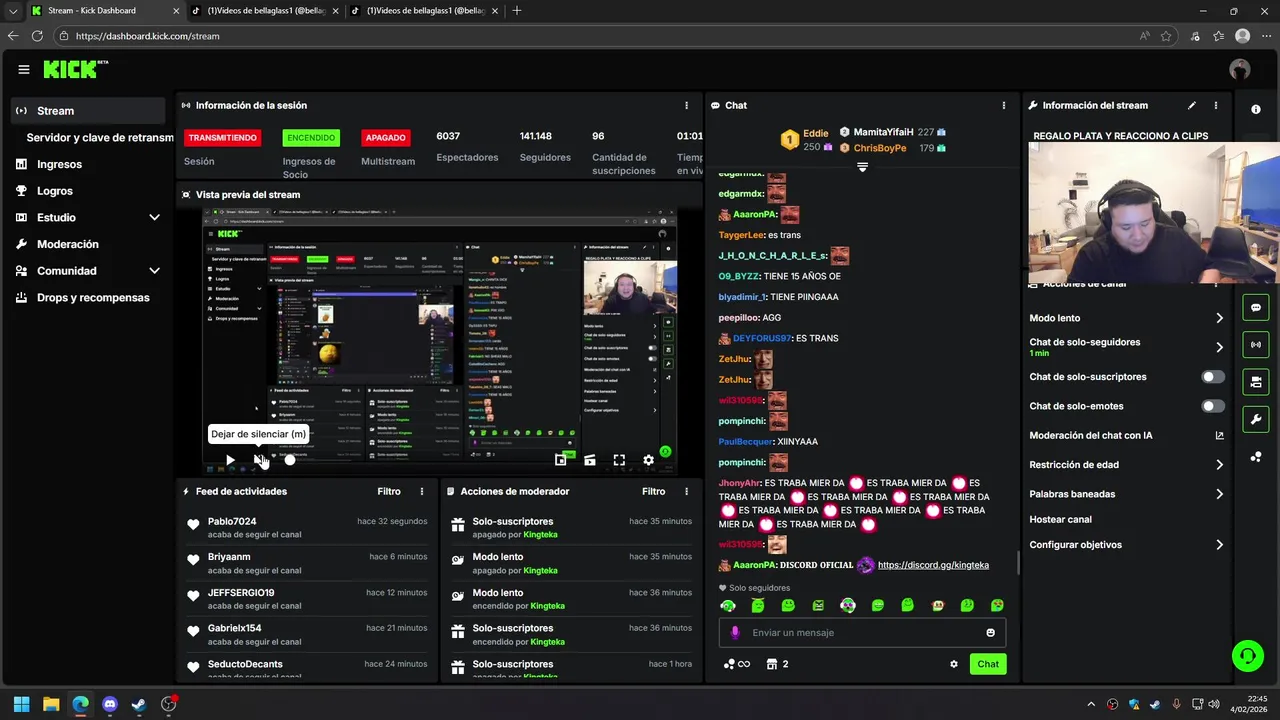This screenshot has width=1280, height=720.
Task: Unmute the stream preview audio
Action: click(259, 460)
